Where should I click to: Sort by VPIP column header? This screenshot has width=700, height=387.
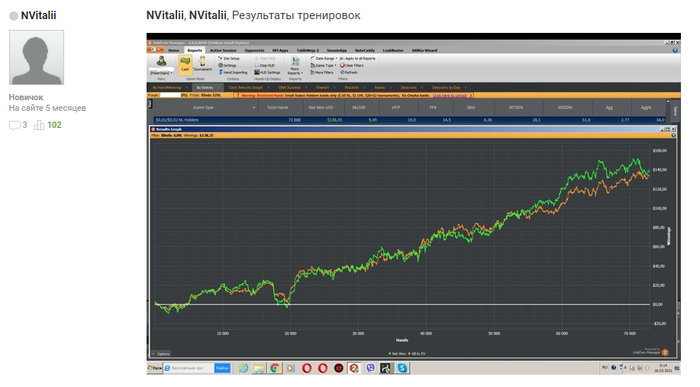coord(396,108)
